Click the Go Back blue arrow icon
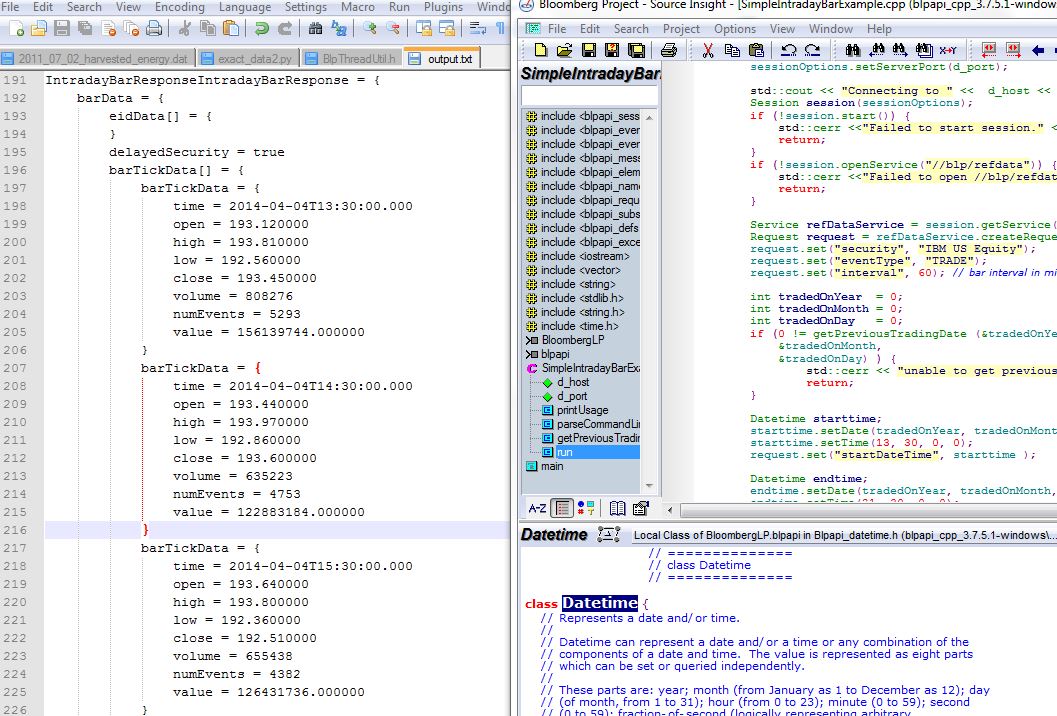 tap(1038, 51)
